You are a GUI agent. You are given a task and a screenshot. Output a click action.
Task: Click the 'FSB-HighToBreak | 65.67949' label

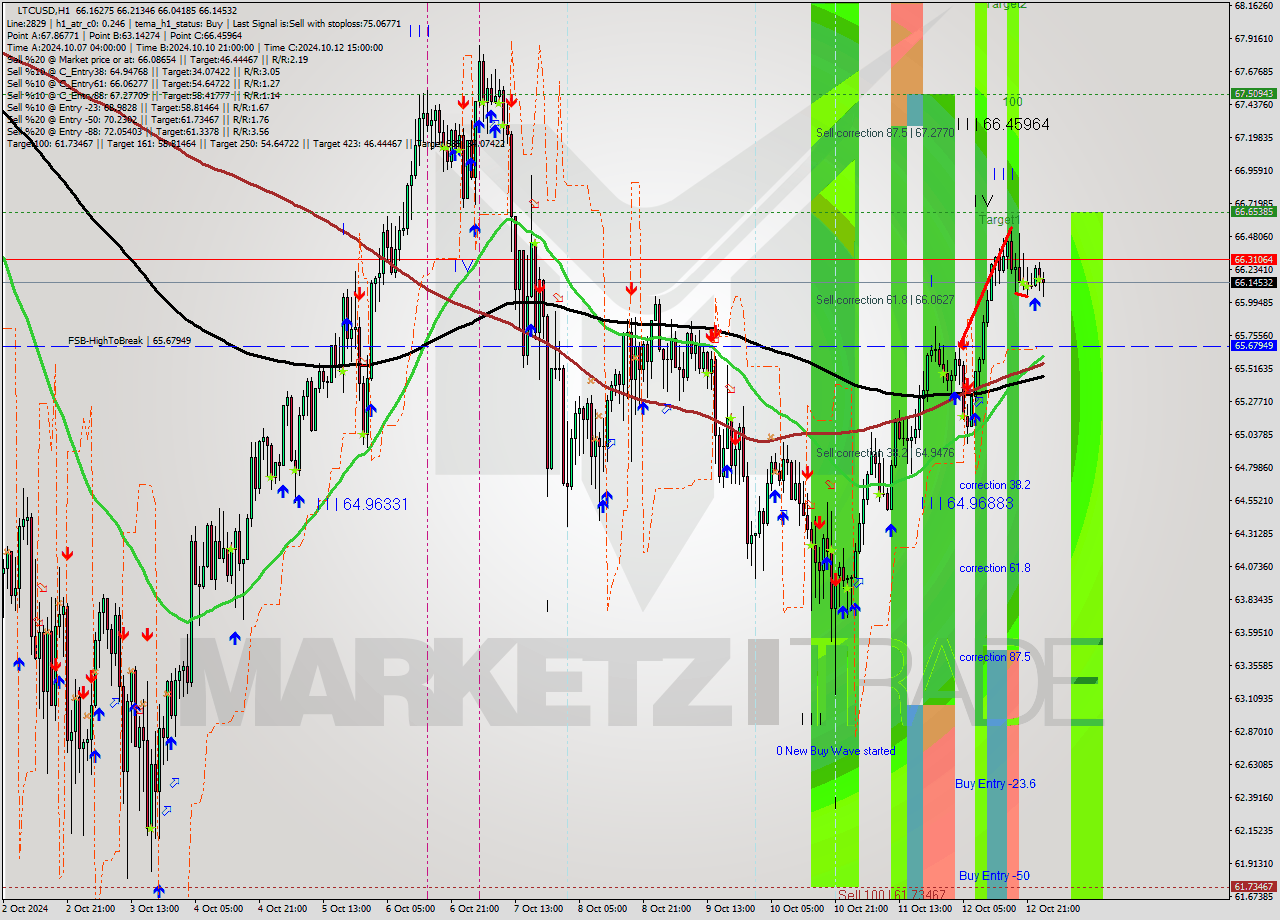click(x=129, y=341)
